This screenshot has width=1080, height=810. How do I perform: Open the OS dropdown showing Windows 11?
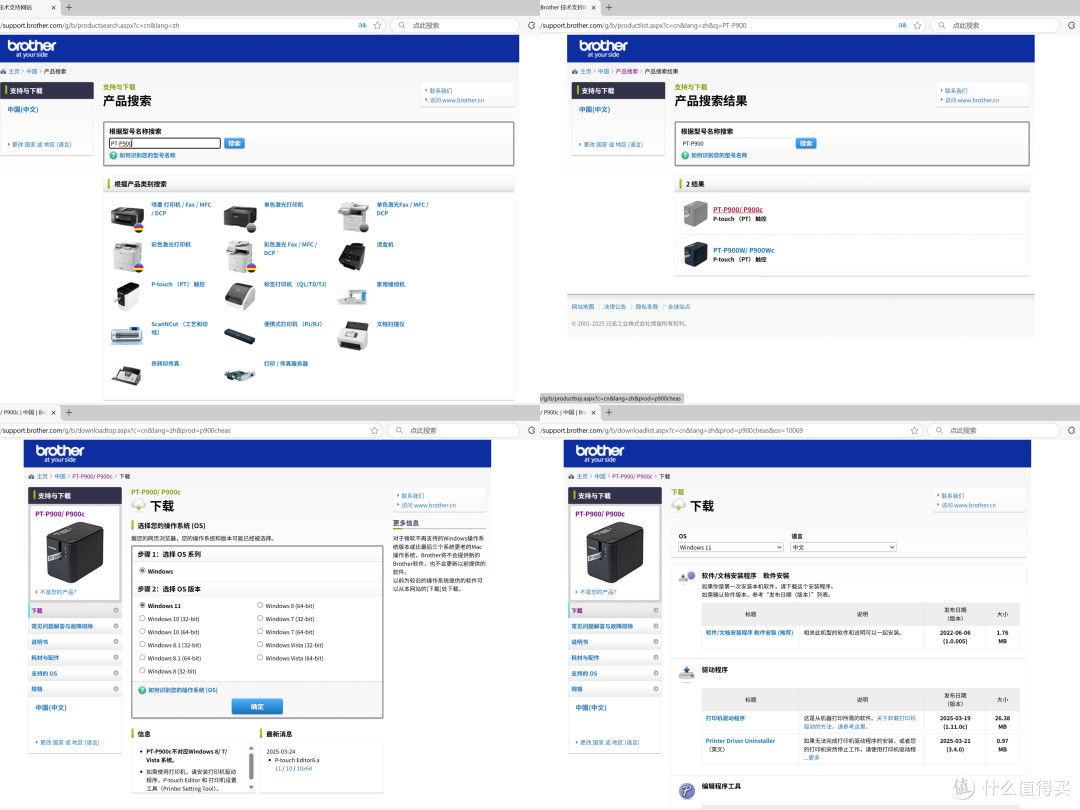[x=731, y=548]
